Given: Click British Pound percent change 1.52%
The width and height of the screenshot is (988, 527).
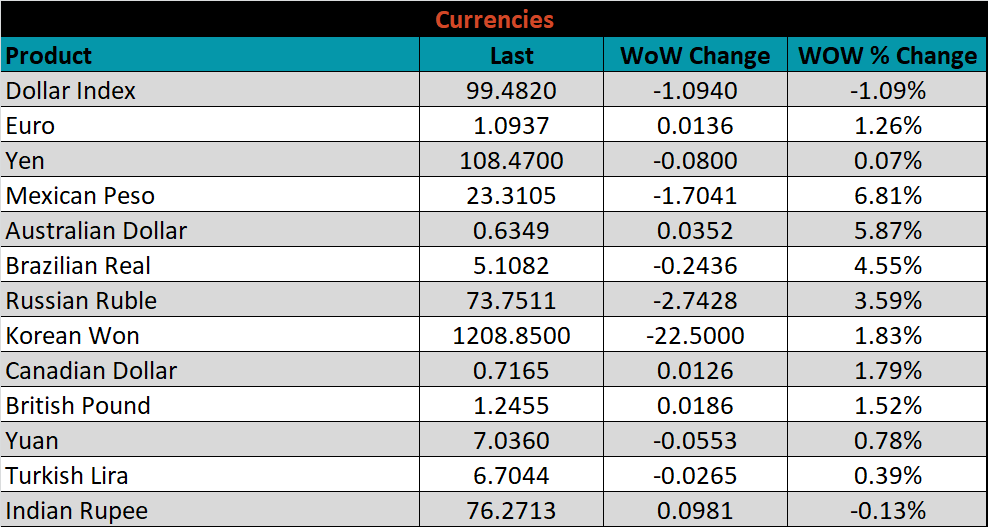Looking at the screenshot, I should [x=887, y=405].
